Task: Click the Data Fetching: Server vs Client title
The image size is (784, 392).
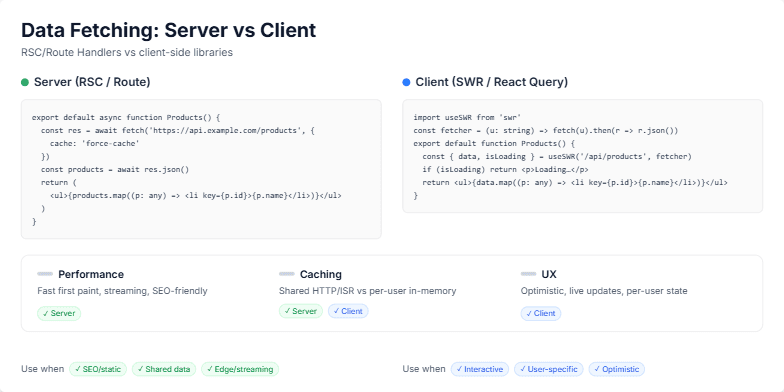Action: coord(168,30)
